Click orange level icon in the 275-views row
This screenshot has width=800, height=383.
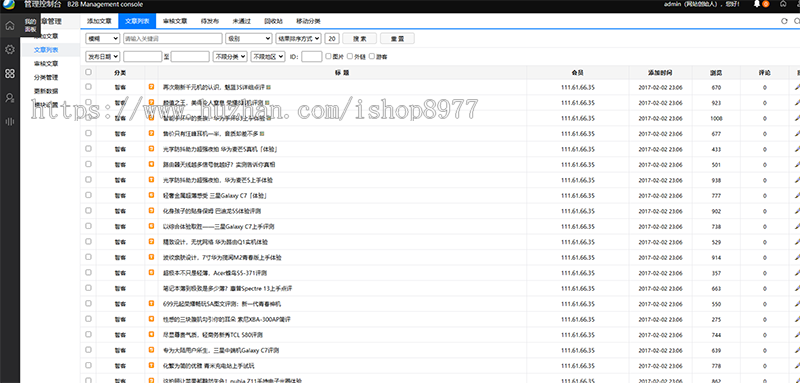[151, 319]
